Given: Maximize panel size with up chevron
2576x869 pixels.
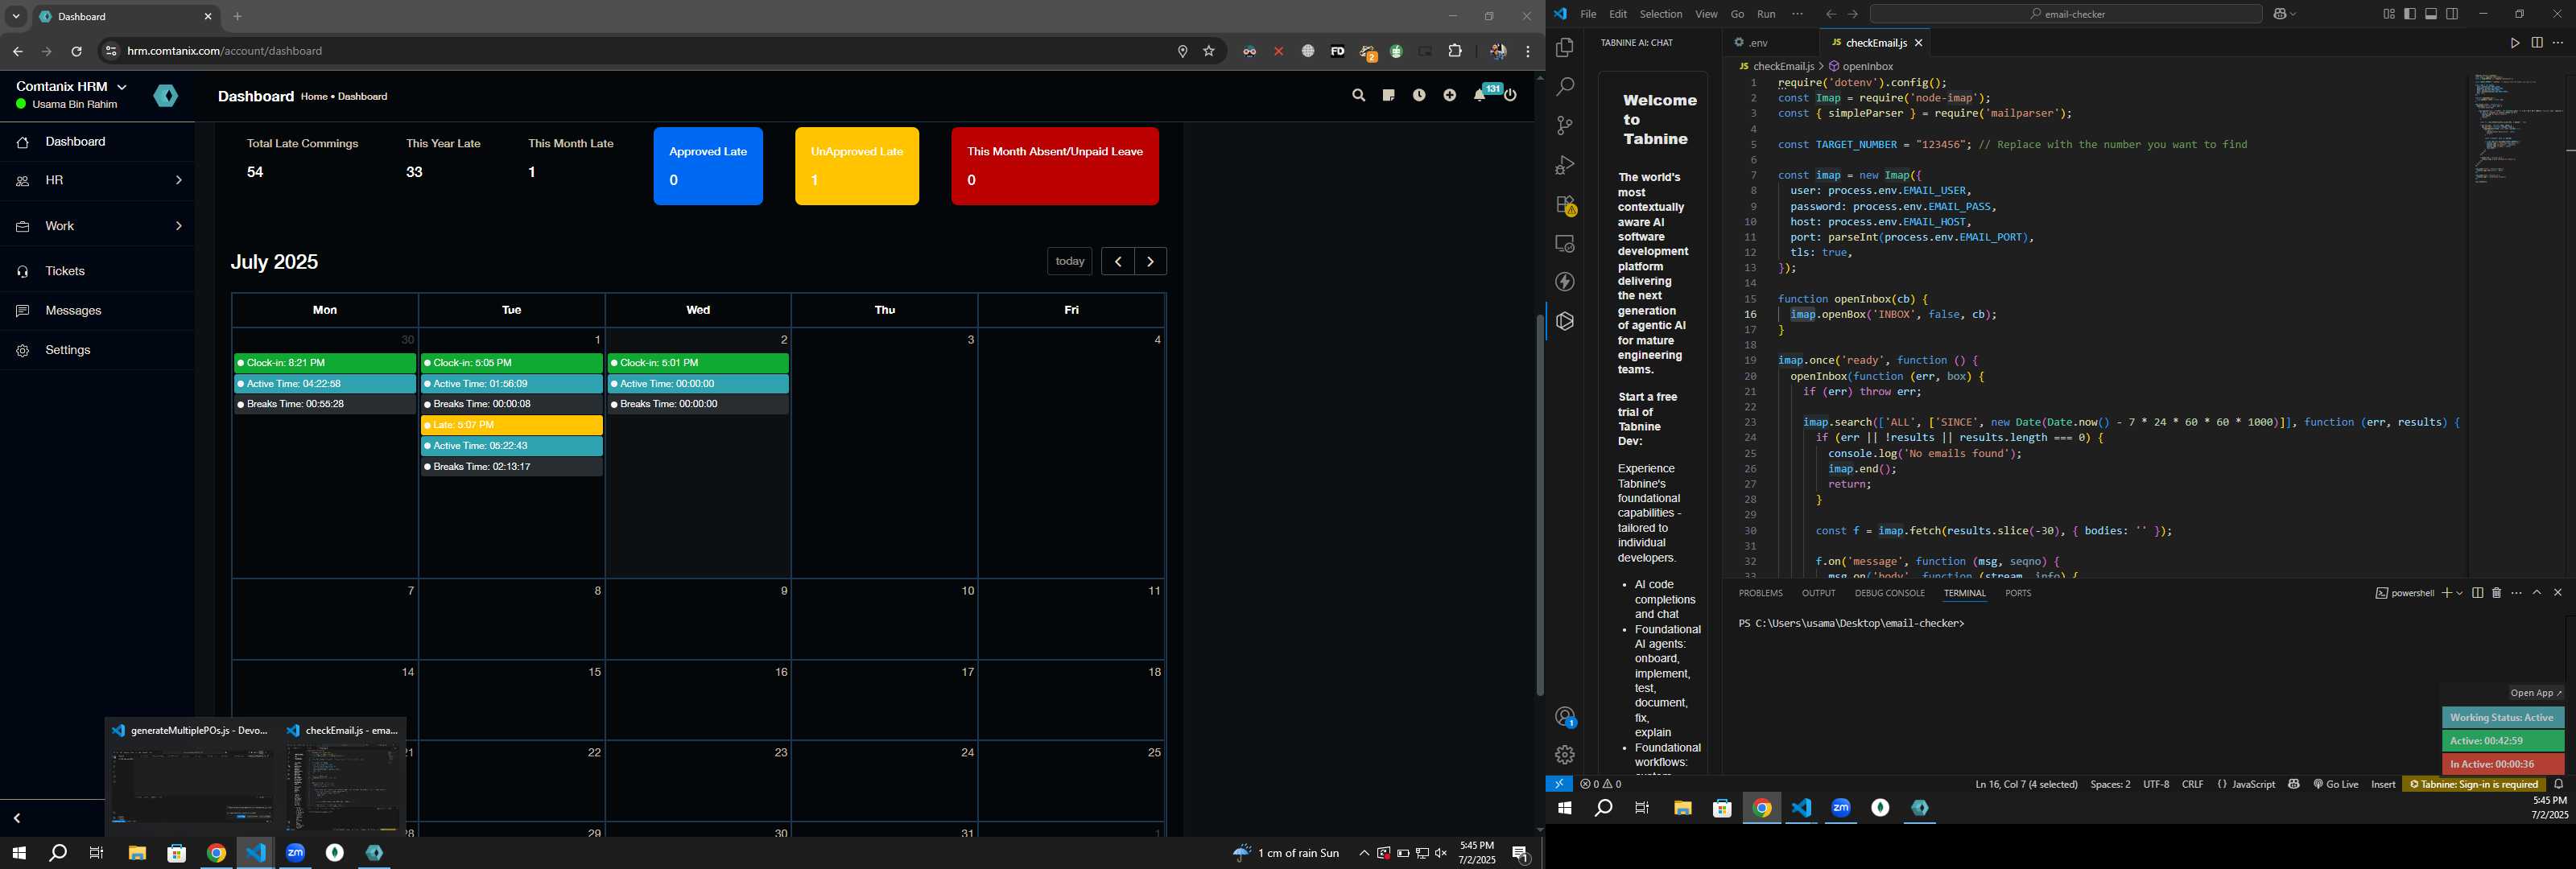Looking at the screenshot, I should [x=2537, y=593].
